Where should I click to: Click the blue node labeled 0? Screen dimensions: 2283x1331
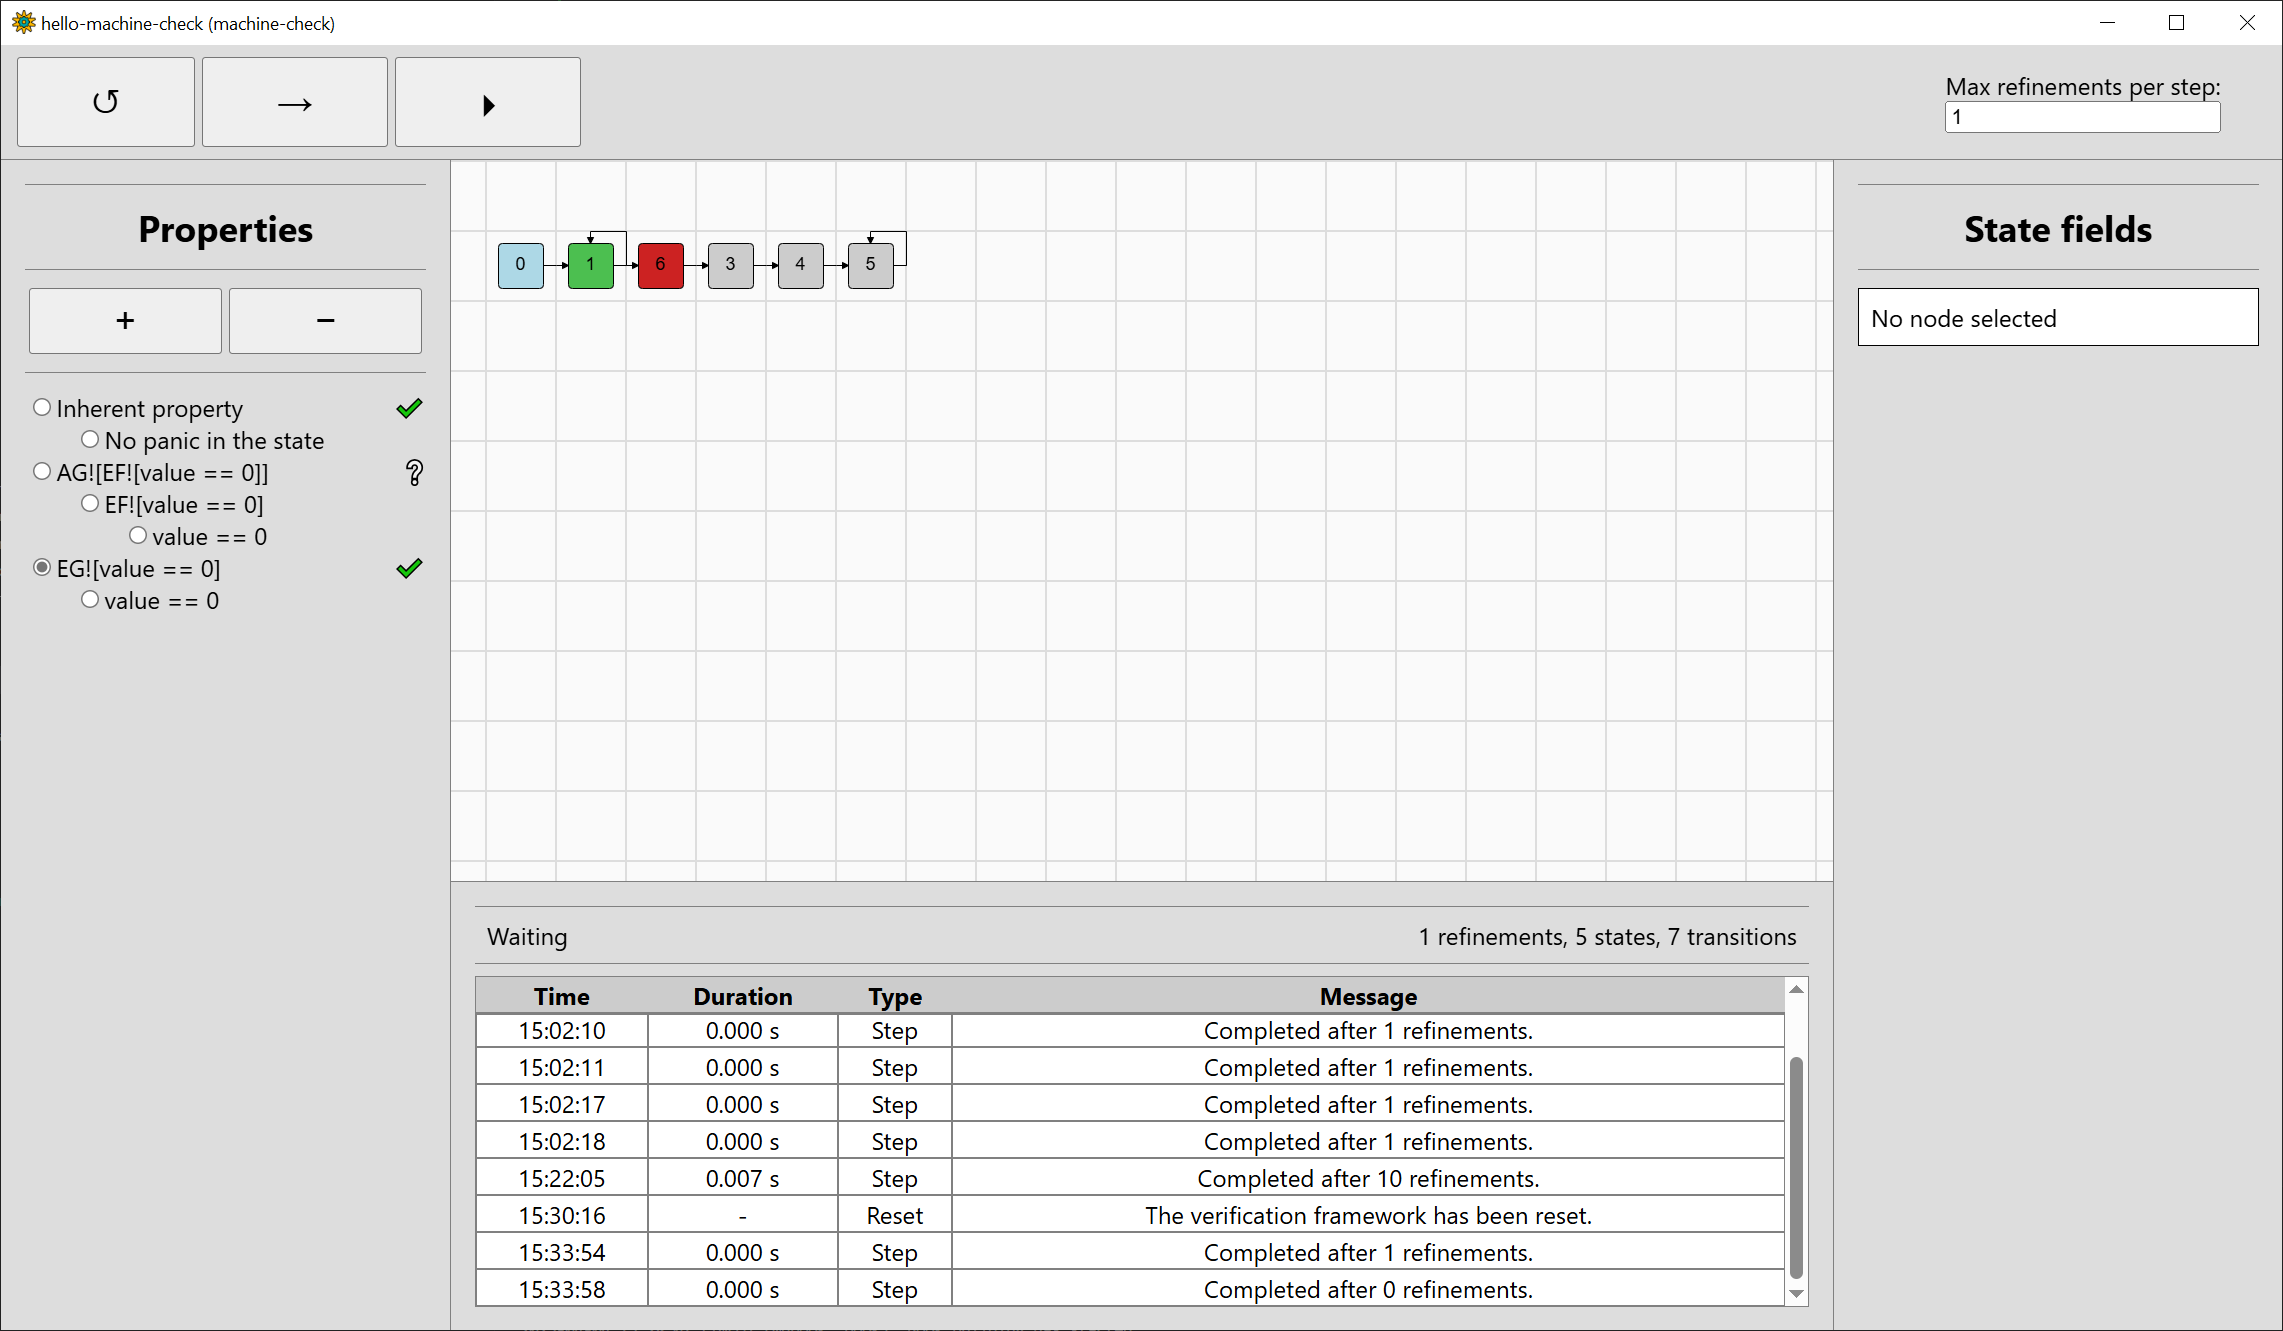tap(521, 265)
